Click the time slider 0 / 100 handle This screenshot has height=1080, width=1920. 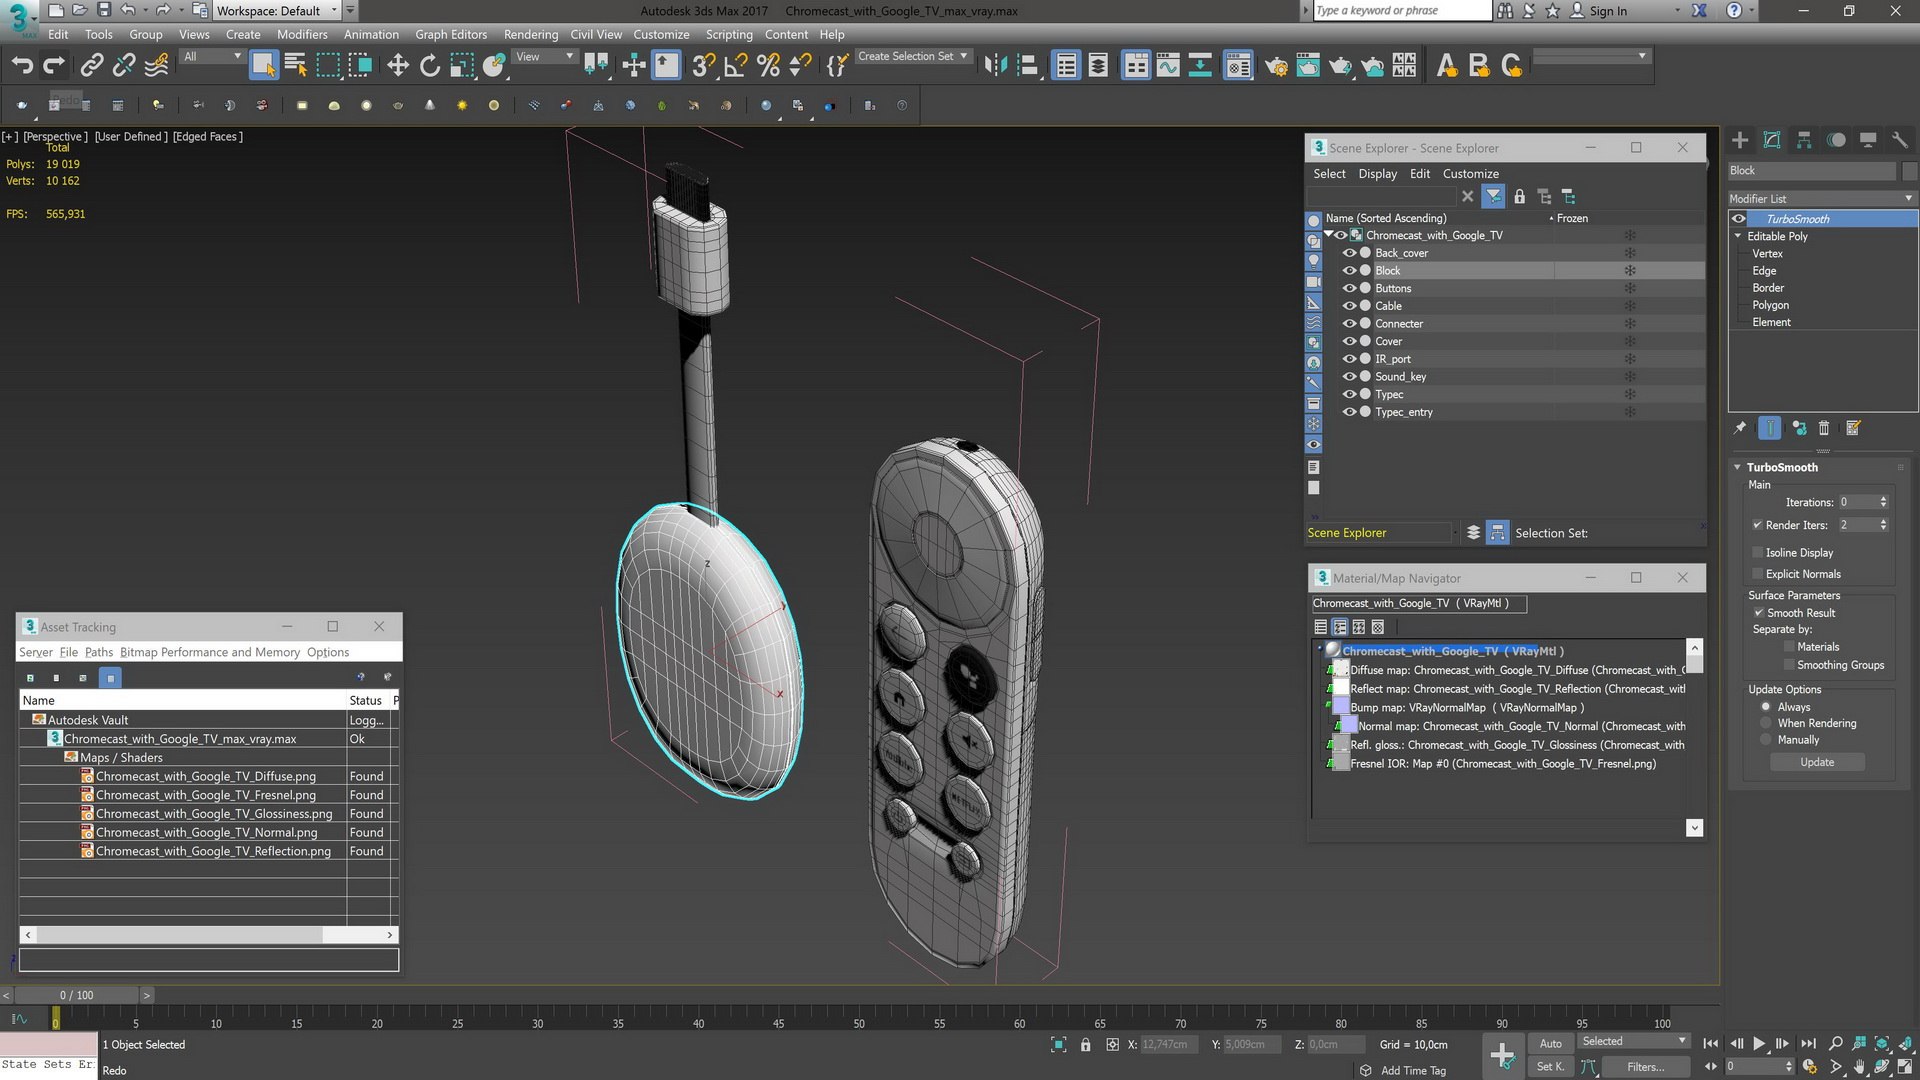click(76, 995)
